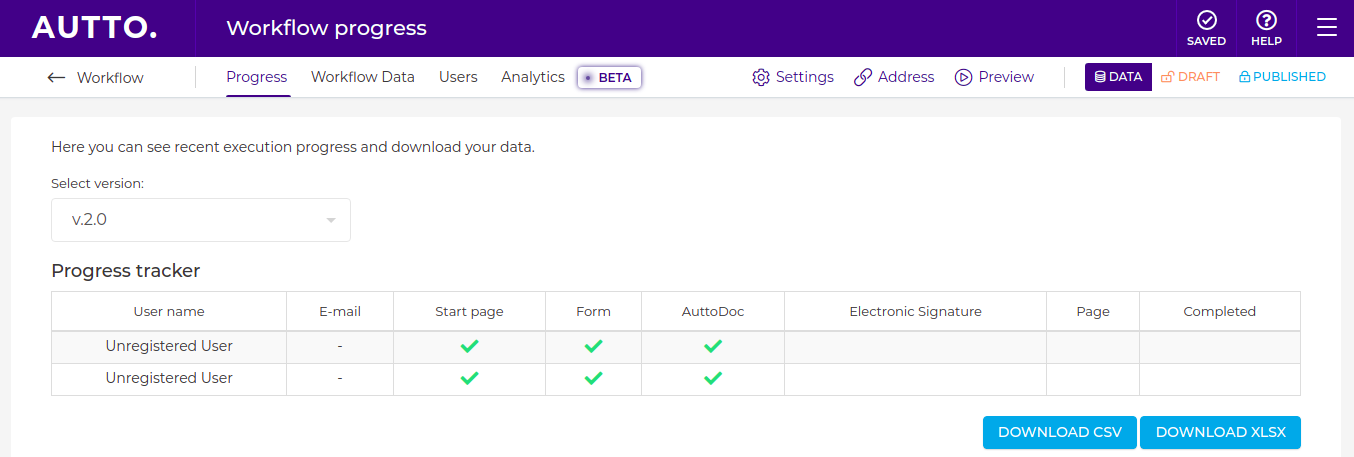The width and height of the screenshot is (1354, 457).
Task: Click the dropdown arrow beside v.2.0
Action: (331, 221)
